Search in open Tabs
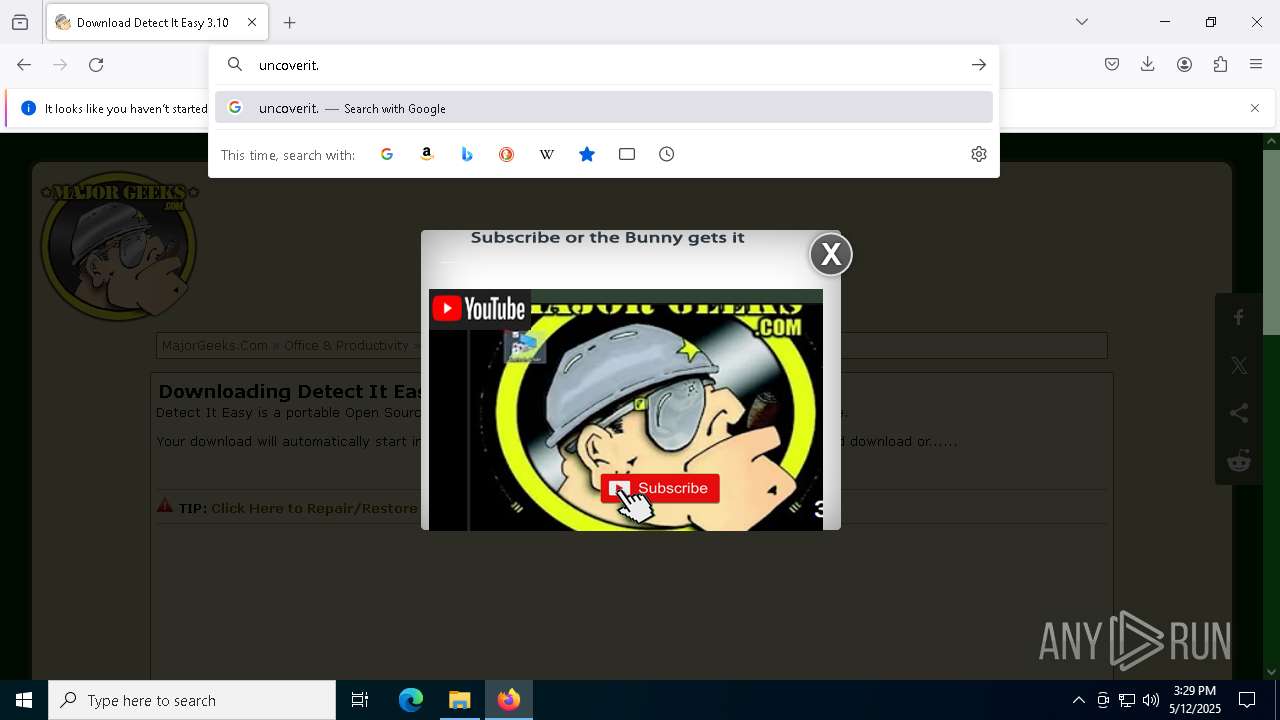1280x720 pixels. (x=627, y=154)
